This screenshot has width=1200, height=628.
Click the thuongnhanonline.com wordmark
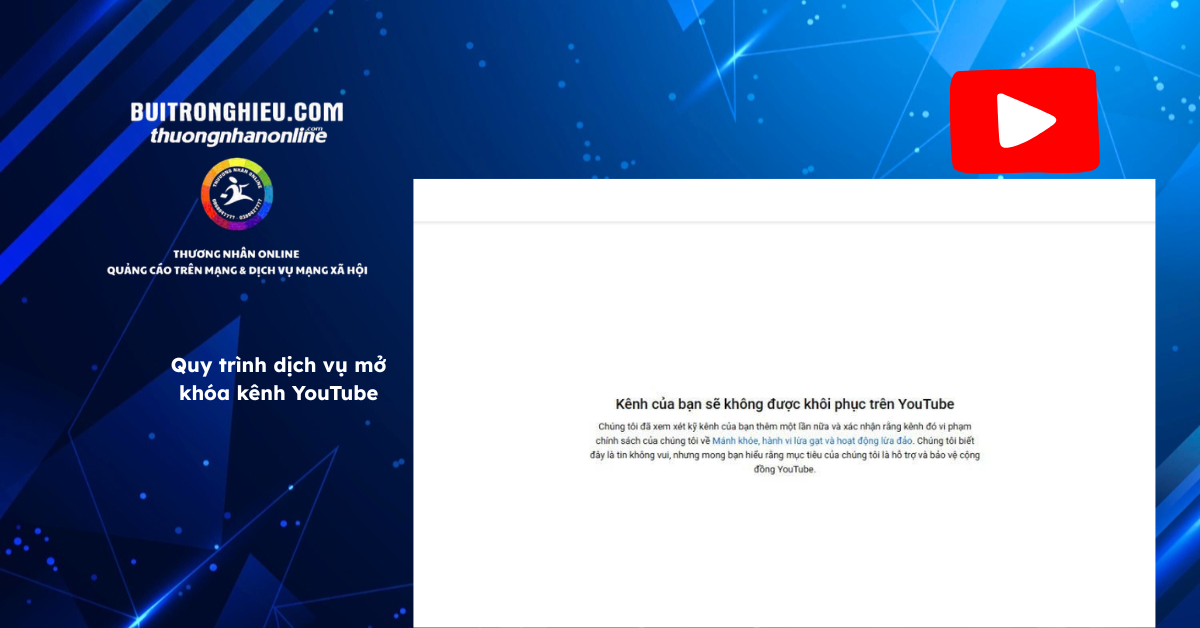pyautogui.click(x=238, y=135)
